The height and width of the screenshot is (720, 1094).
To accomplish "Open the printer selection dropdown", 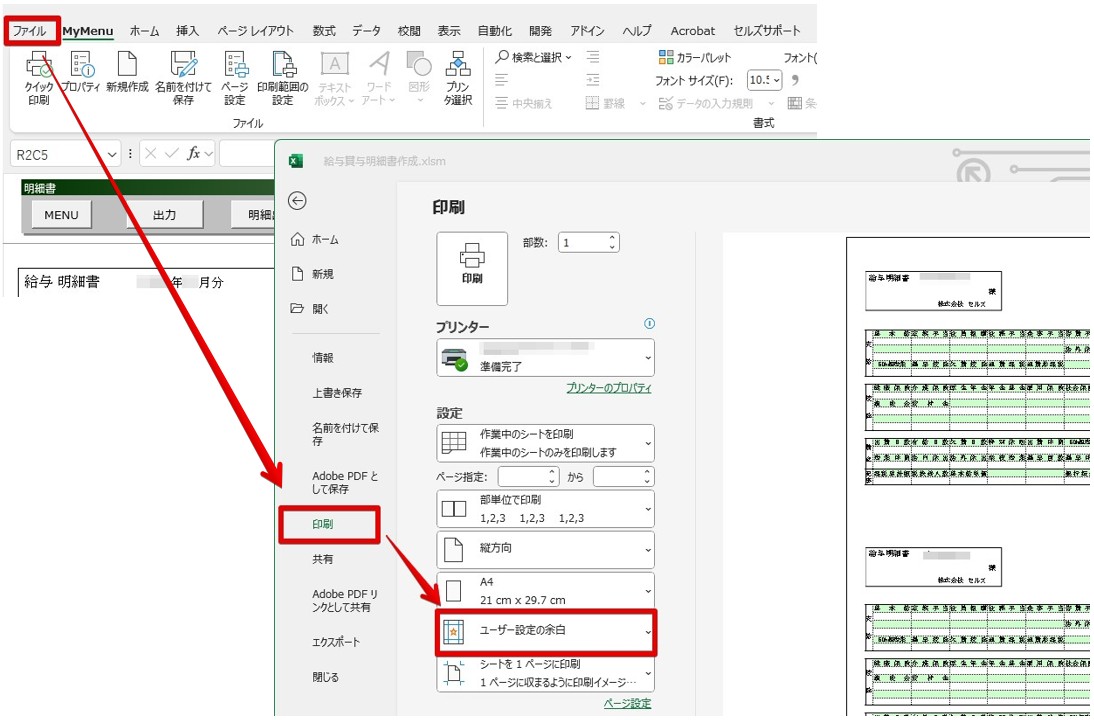I will (x=546, y=358).
